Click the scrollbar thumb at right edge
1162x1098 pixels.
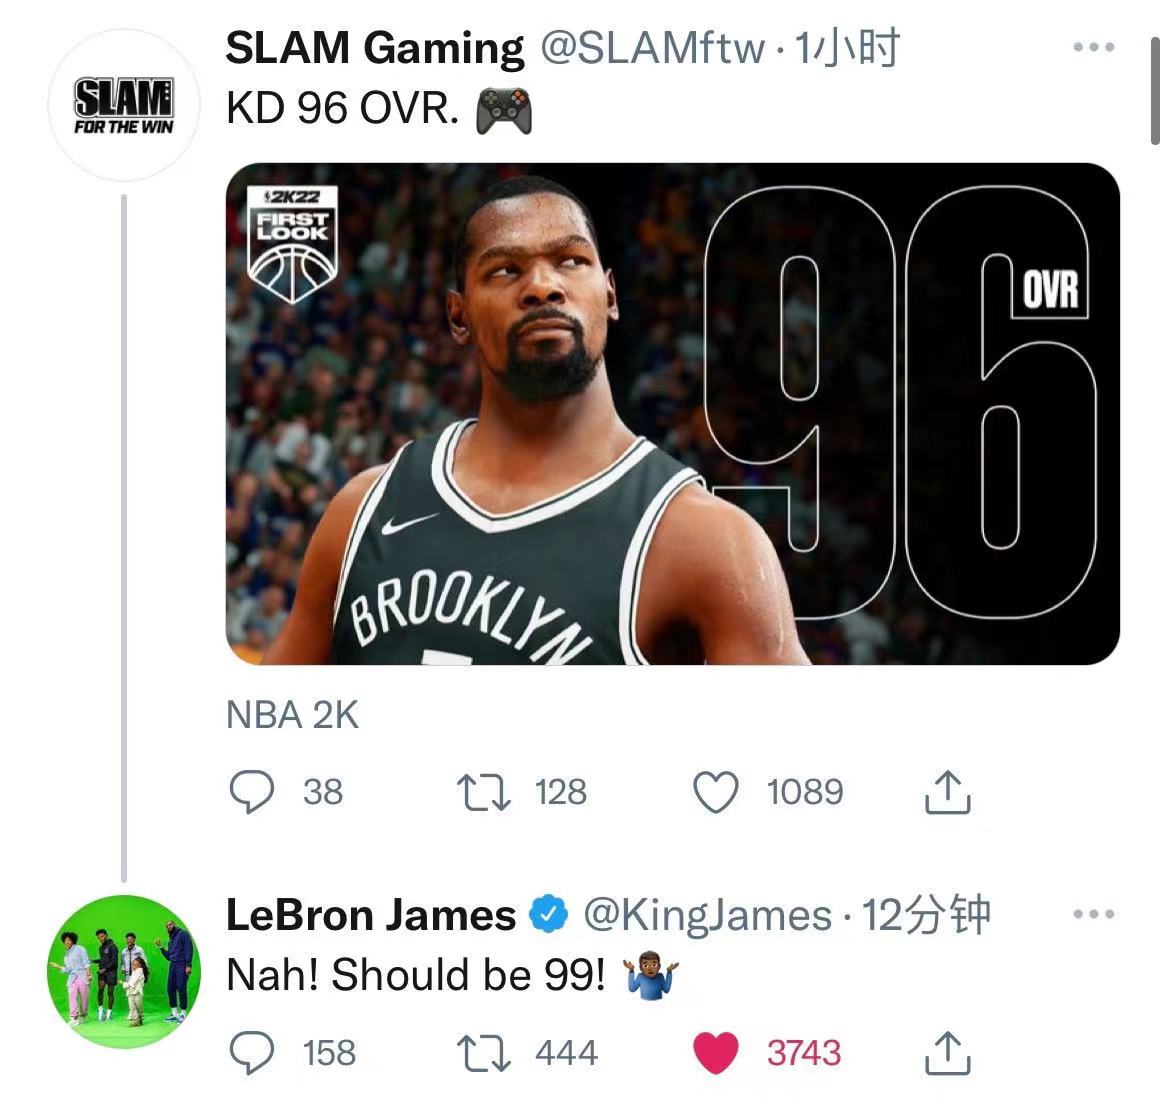point(1155,90)
